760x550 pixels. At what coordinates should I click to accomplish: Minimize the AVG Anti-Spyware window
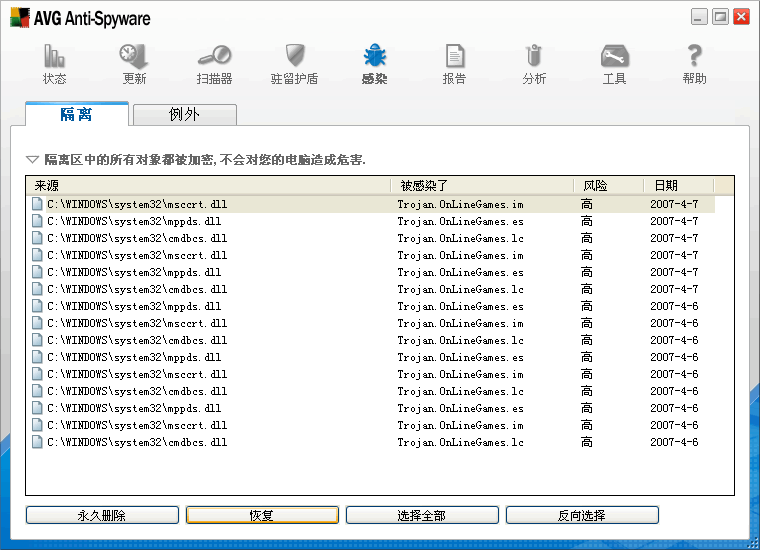click(699, 17)
